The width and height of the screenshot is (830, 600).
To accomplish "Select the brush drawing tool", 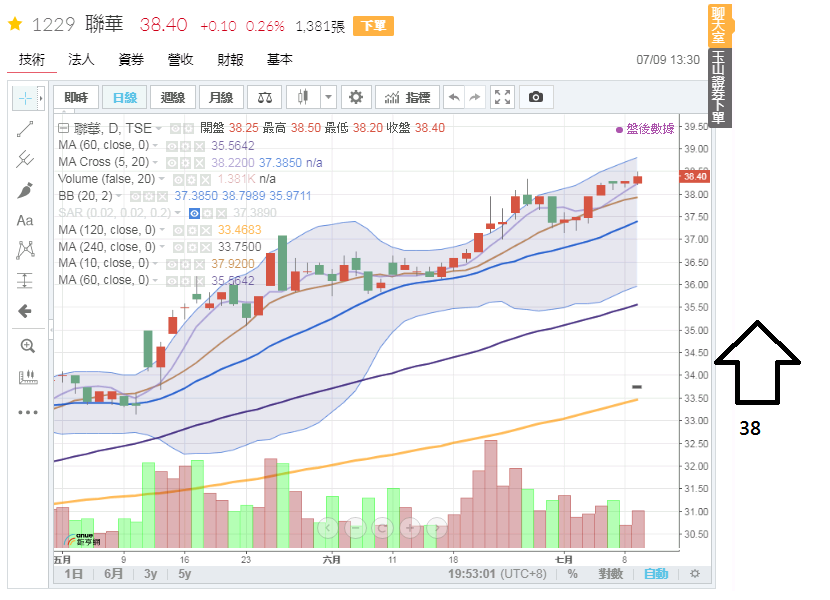I will click(x=25, y=190).
